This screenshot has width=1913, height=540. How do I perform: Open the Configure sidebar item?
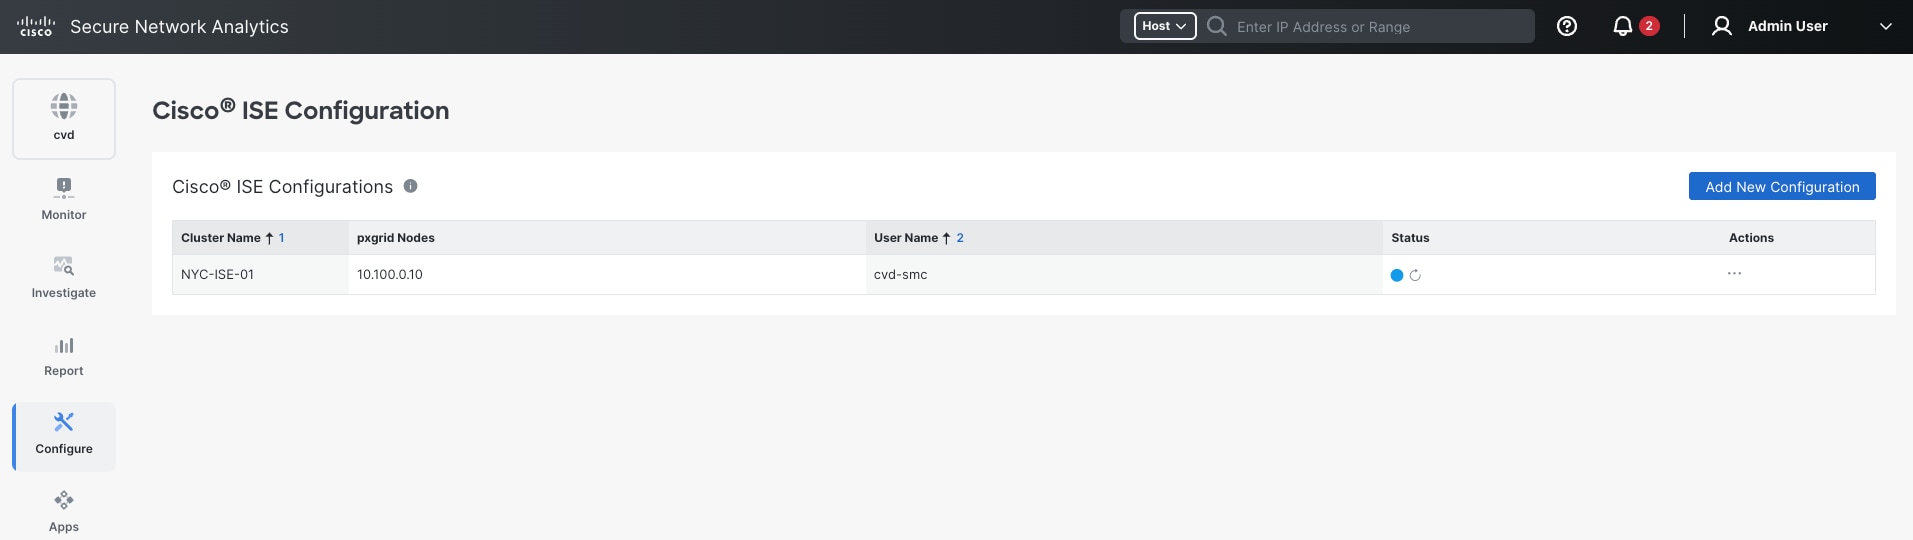(x=64, y=436)
